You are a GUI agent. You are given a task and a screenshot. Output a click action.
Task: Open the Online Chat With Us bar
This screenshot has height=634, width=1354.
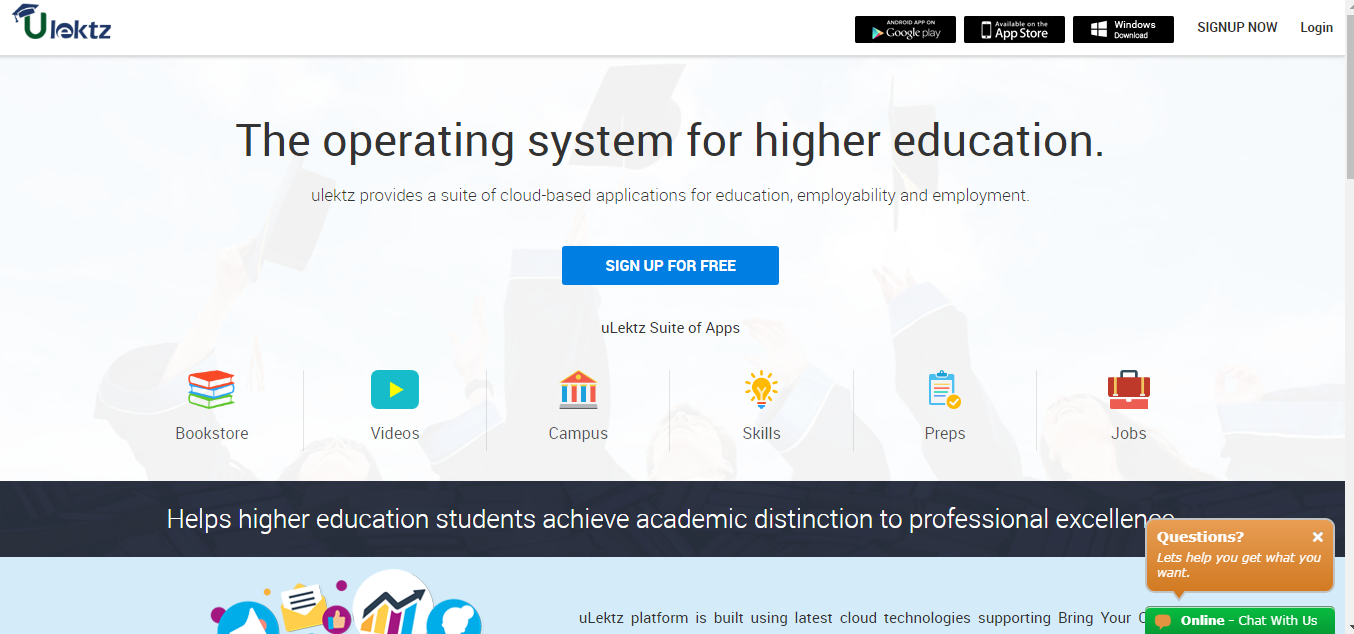[1240, 620]
